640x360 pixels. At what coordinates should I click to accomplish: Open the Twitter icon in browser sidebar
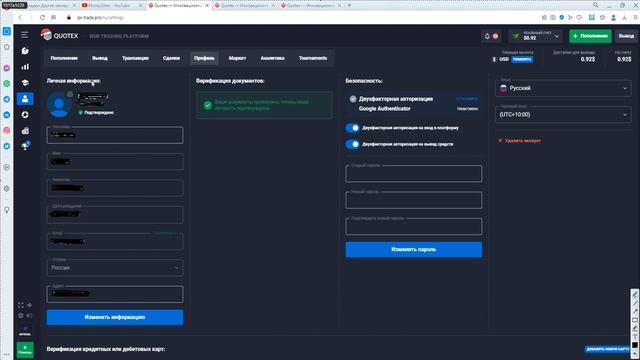7,146
